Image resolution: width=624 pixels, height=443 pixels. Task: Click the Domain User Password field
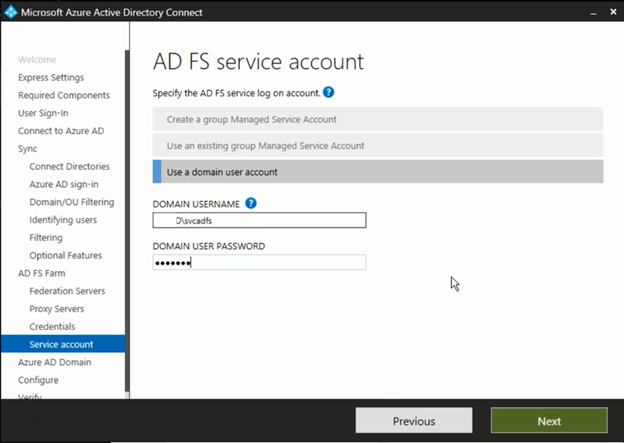click(259, 262)
